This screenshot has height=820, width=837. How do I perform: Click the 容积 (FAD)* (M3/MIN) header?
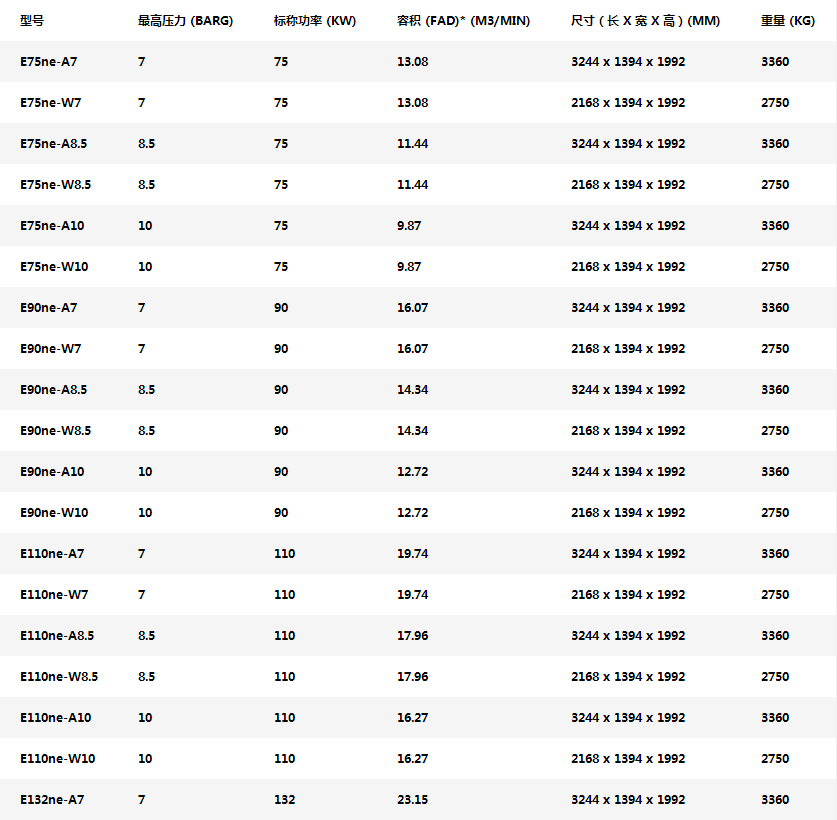click(x=463, y=21)
